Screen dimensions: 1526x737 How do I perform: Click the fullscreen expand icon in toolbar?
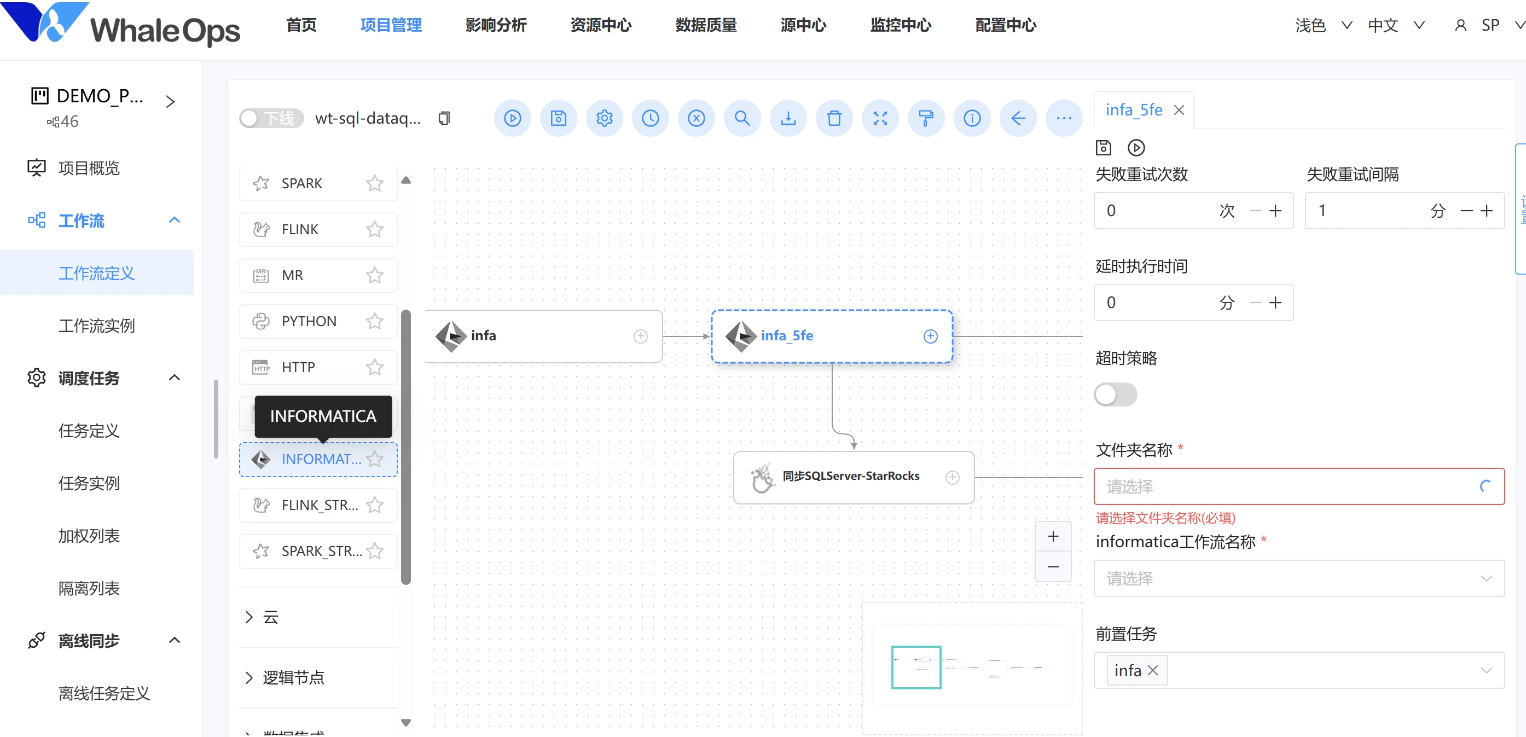(x=880, y=118)
